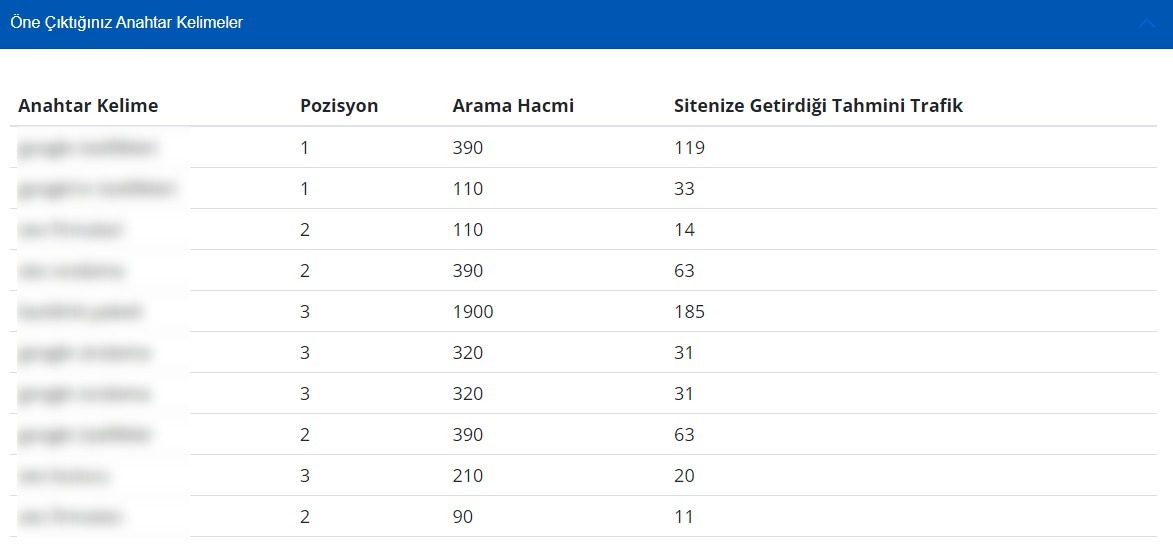Image resolution: width=1173 pixels, height=554 pixels.
Task: Click Sitenize Getirdiği Tahmini Trafik header
Action: [x=818, y=106]
